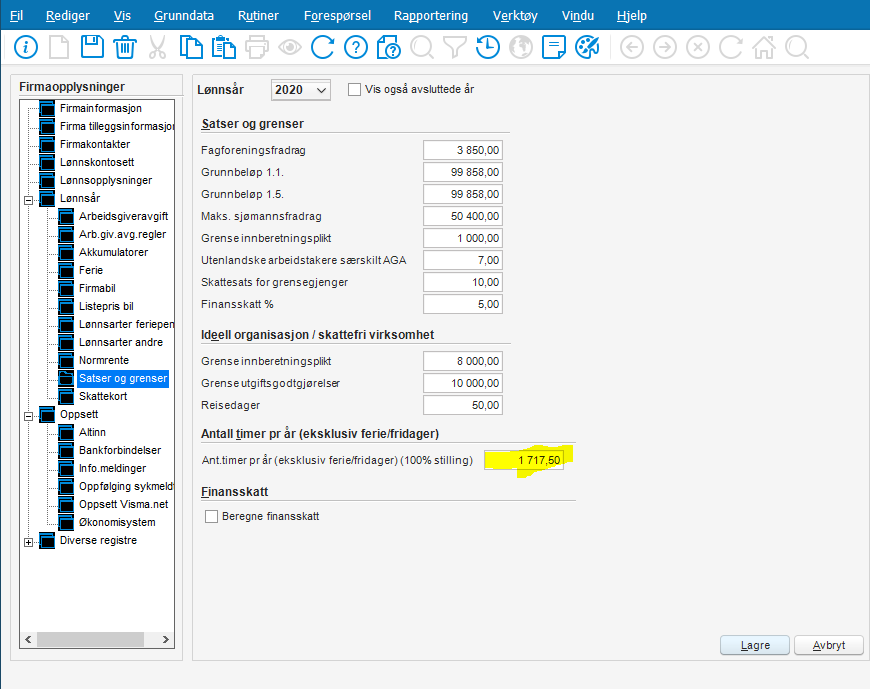870x689 pixels.
Task: Click the Maks. sjømannsfradrag value field
Action: (463, 216)
